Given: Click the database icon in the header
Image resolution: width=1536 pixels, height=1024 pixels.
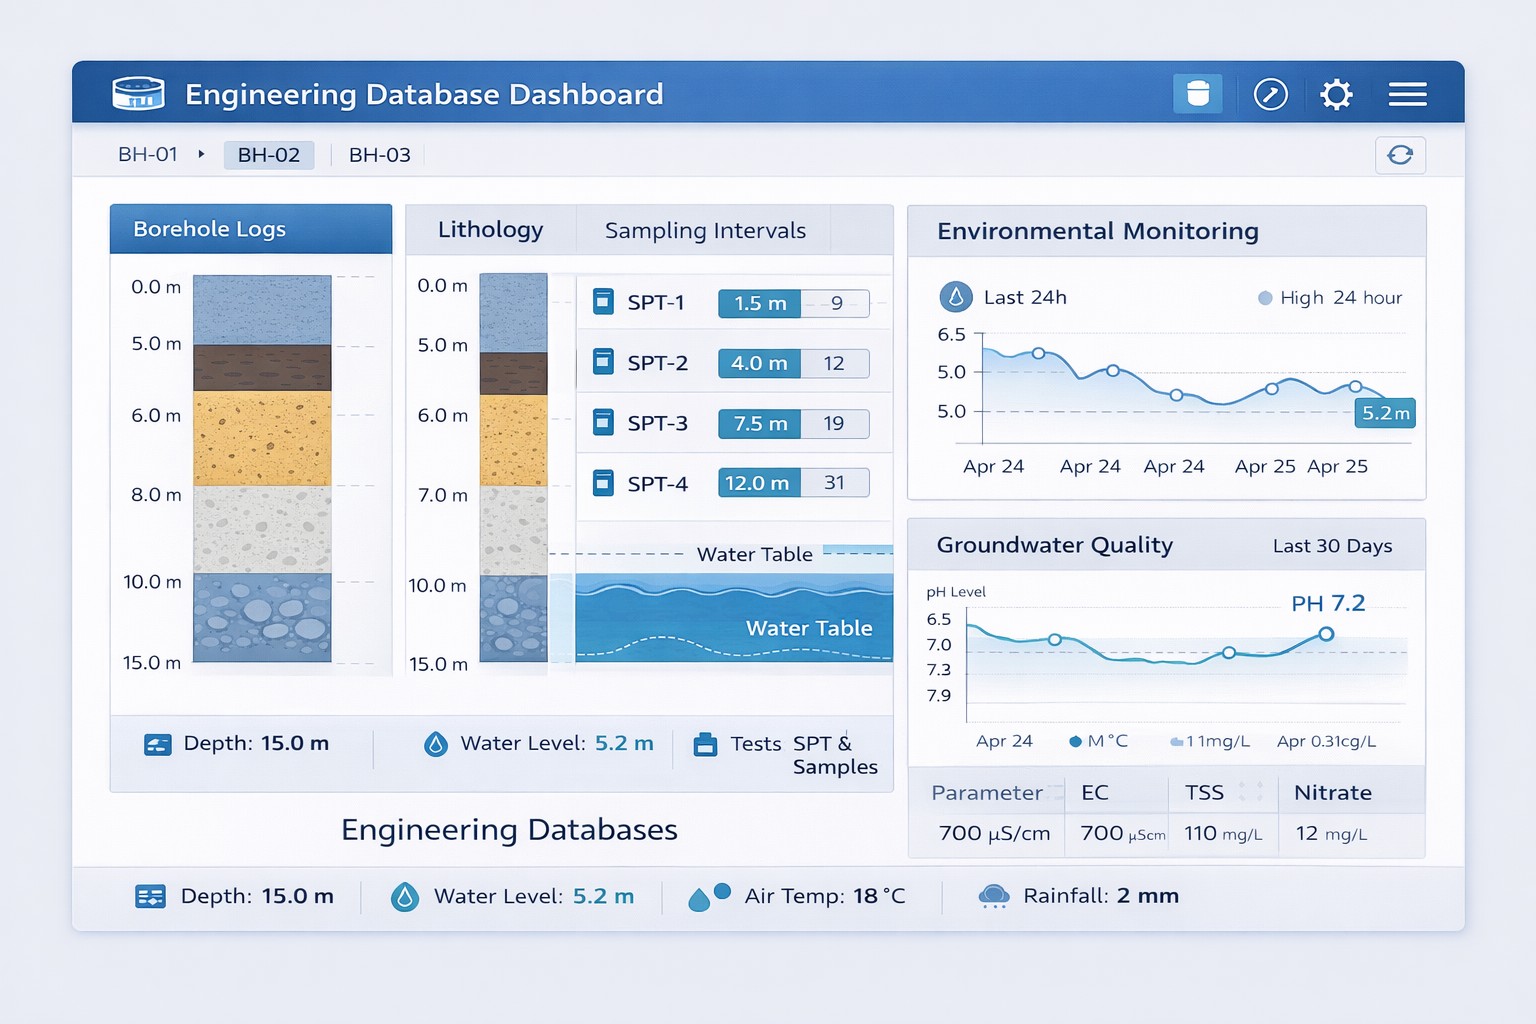Looking at the screenshot, I should click(x=137, y=93).
